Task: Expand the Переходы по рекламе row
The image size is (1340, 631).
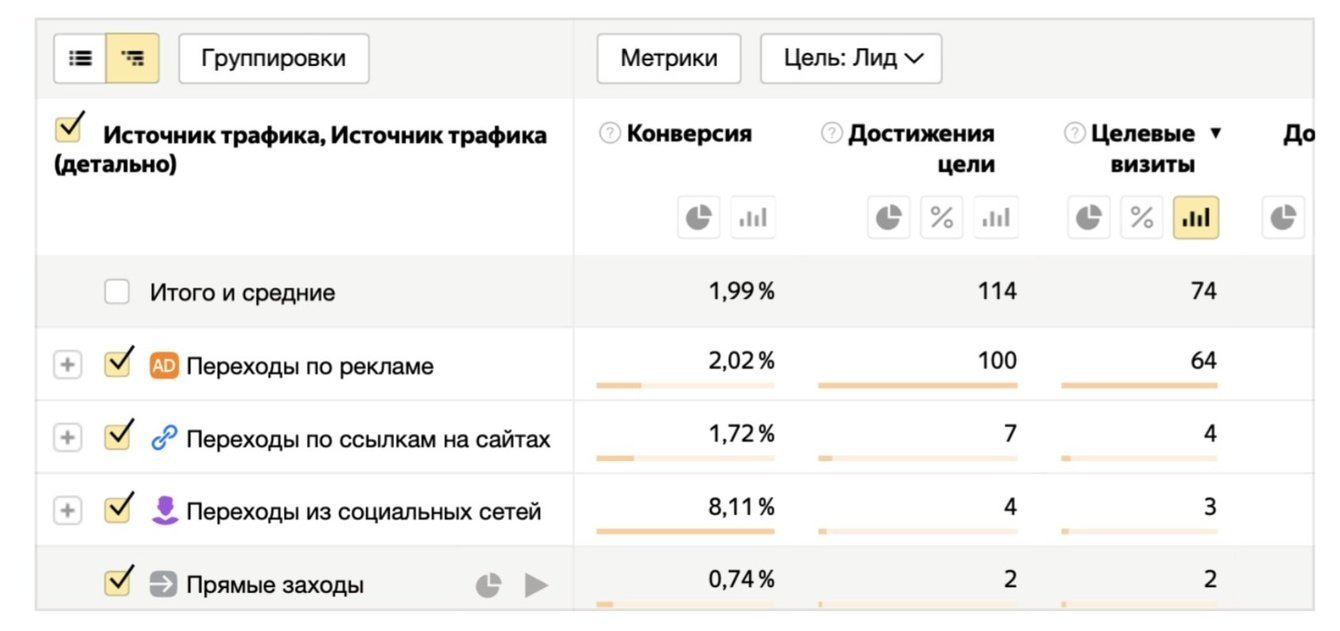Action: pyautogui.click(x=67, y=365)
